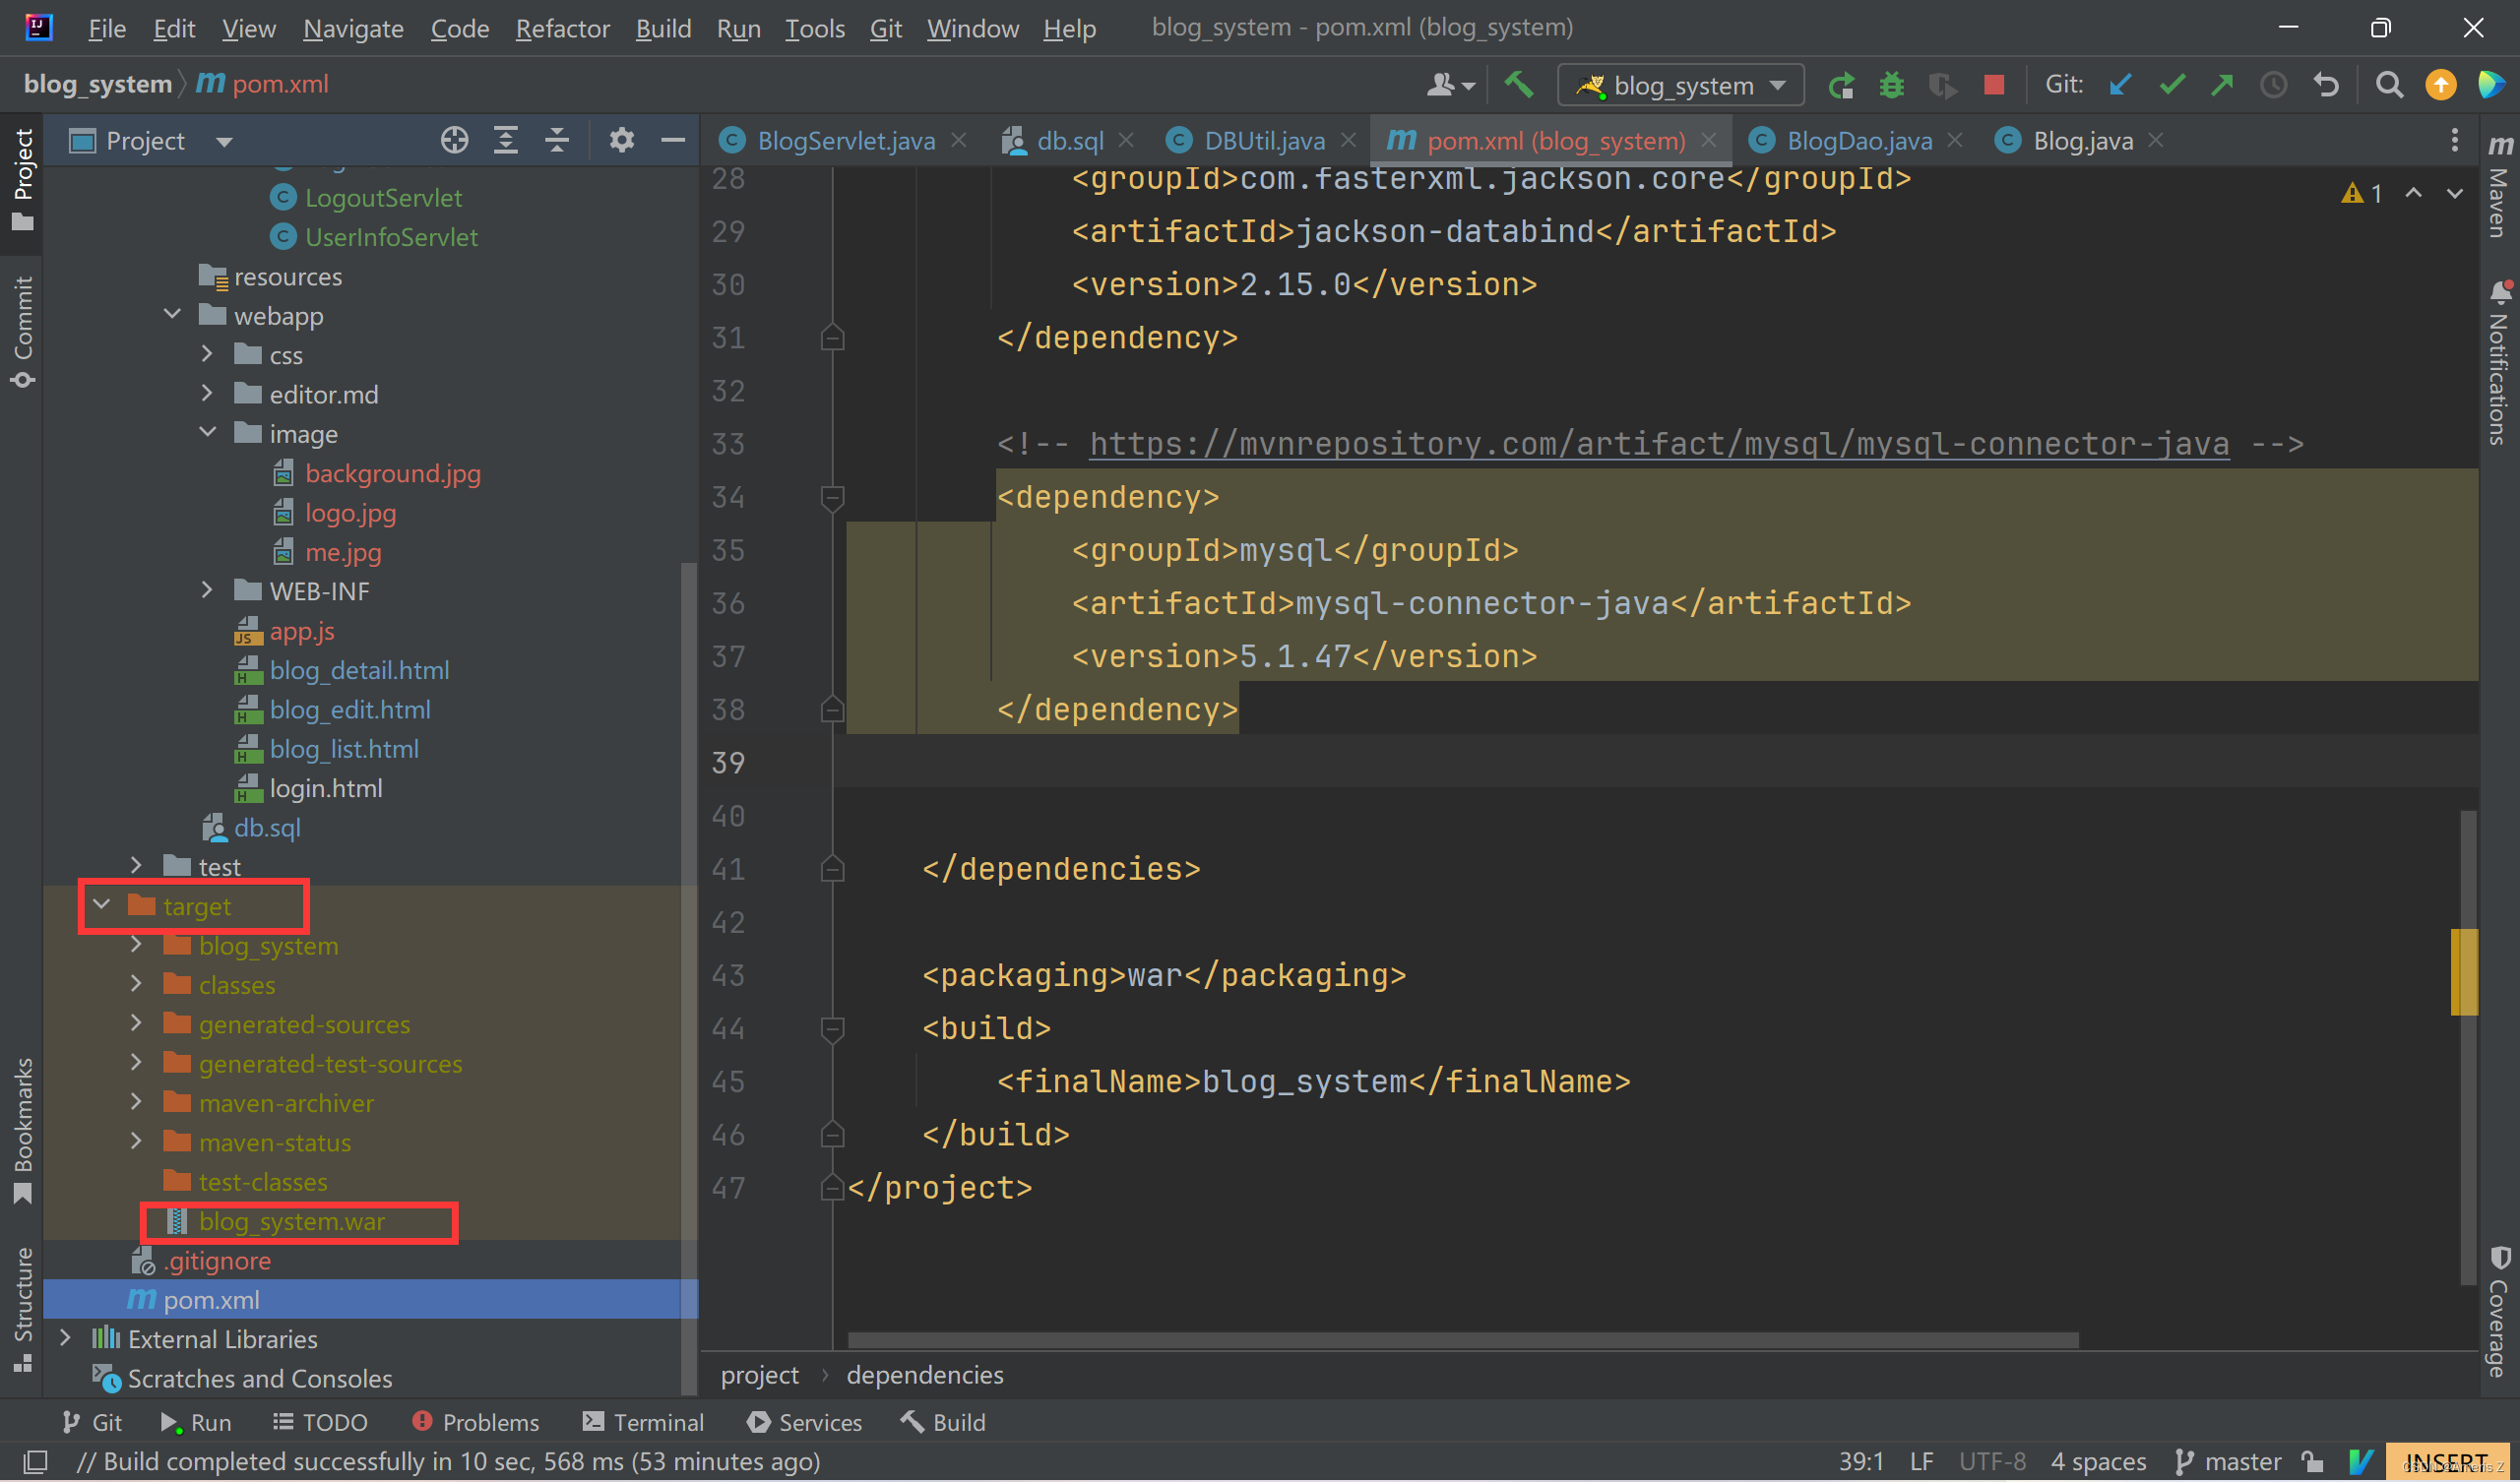Toggle the Commit tool window stripe
This screenshot has height=1482, width=2520.
click(x=23, y=330)
